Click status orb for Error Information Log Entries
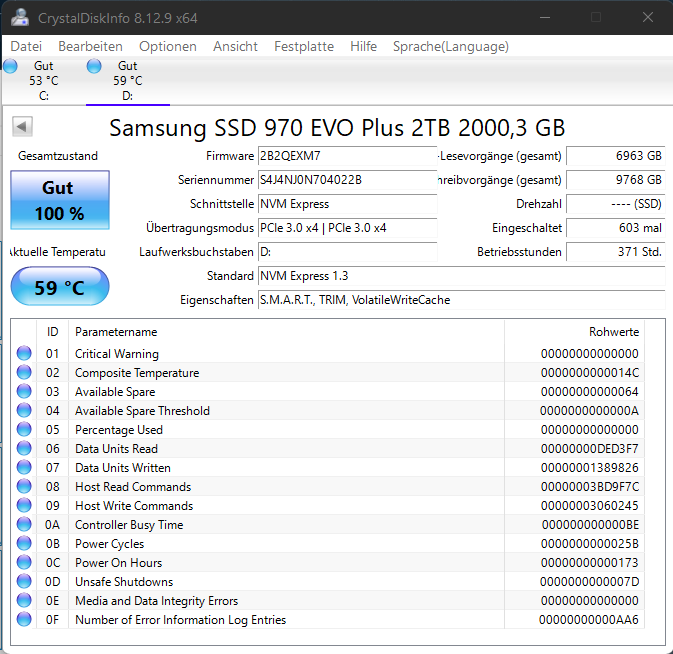This screenshot has height=654, width=673. tap(24, 619)
